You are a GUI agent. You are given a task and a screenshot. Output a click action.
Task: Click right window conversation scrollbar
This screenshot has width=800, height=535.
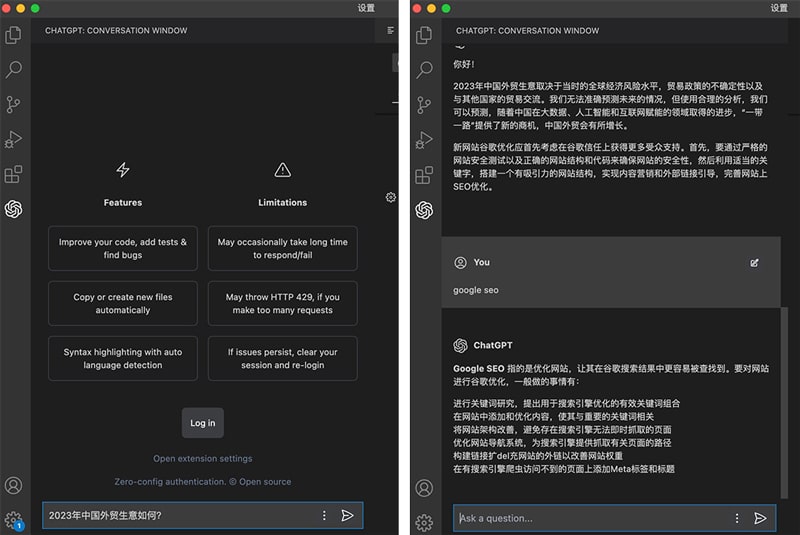784,403
